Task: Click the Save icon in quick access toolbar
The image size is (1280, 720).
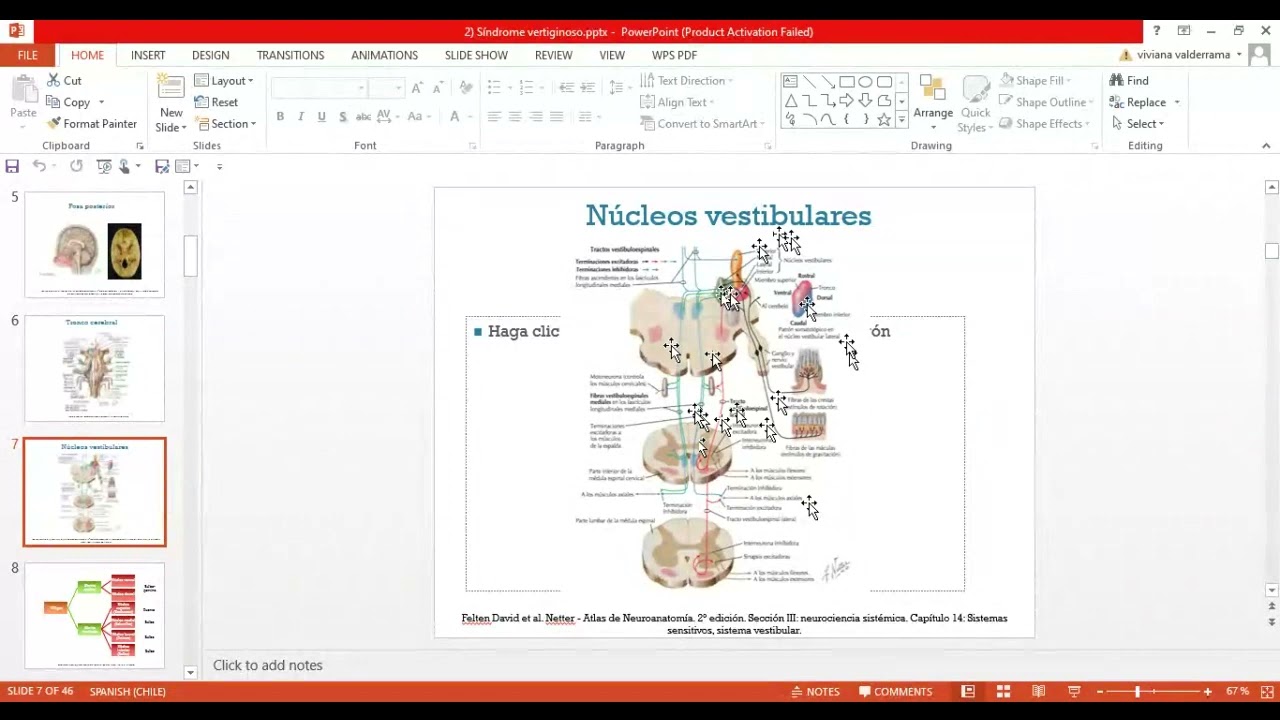Action: 12,166
